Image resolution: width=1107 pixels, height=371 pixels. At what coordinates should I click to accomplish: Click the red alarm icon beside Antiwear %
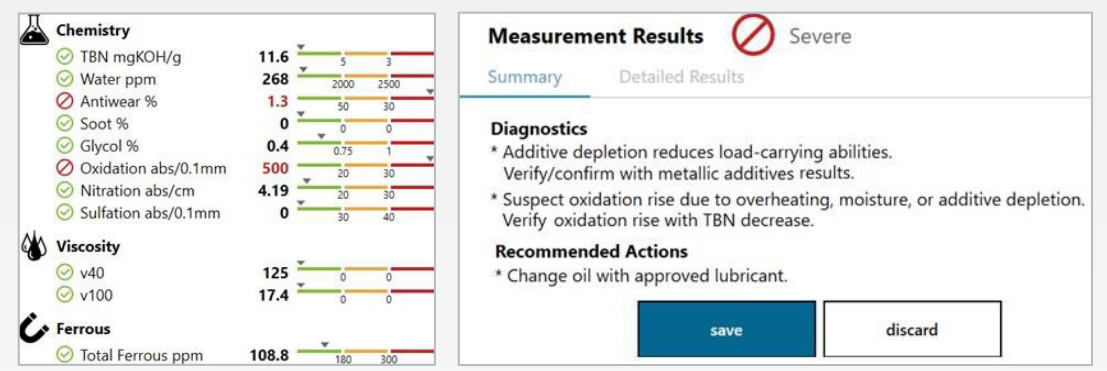pos(66,102)
